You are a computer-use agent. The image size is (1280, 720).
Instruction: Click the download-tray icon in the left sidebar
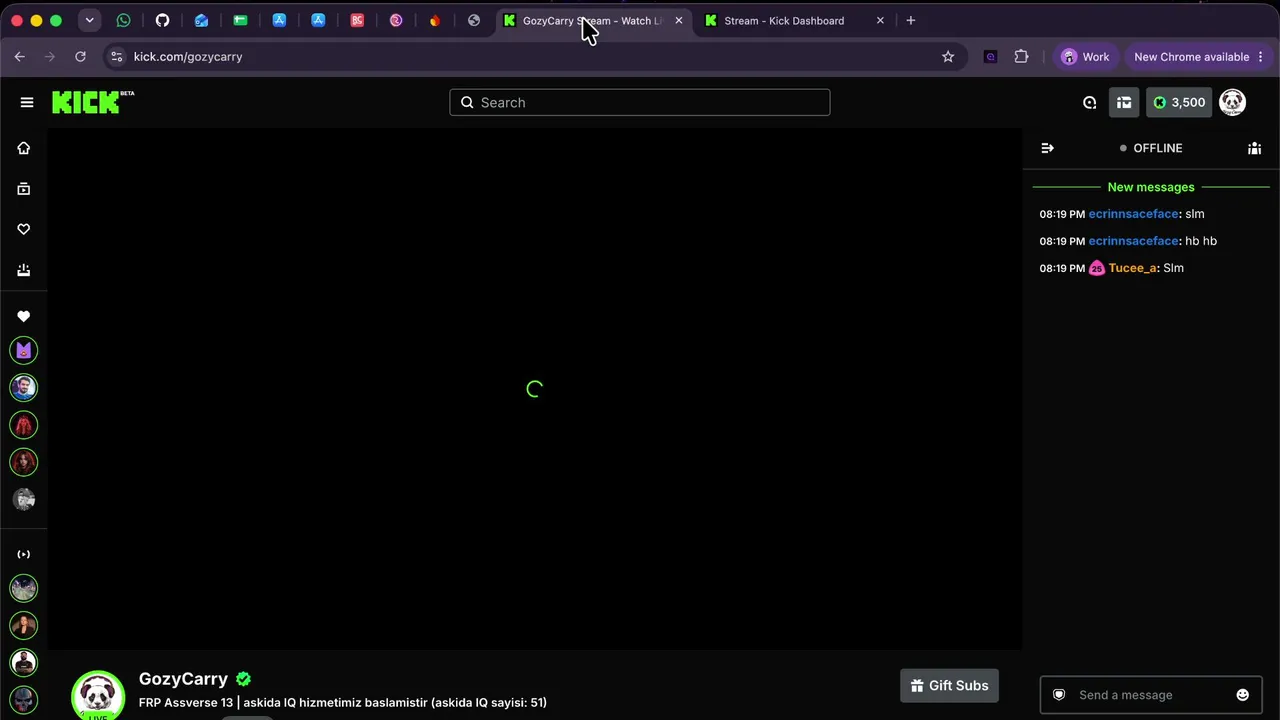pyautogui.click(x=24, y=270)
